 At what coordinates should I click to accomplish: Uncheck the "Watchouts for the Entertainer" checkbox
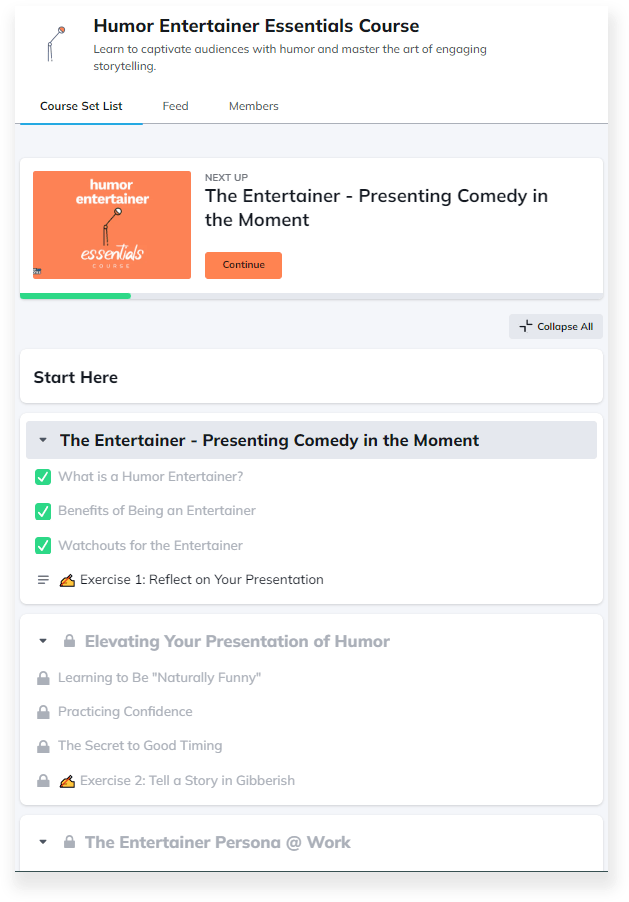pyautogui.click(x=42, y=545)
